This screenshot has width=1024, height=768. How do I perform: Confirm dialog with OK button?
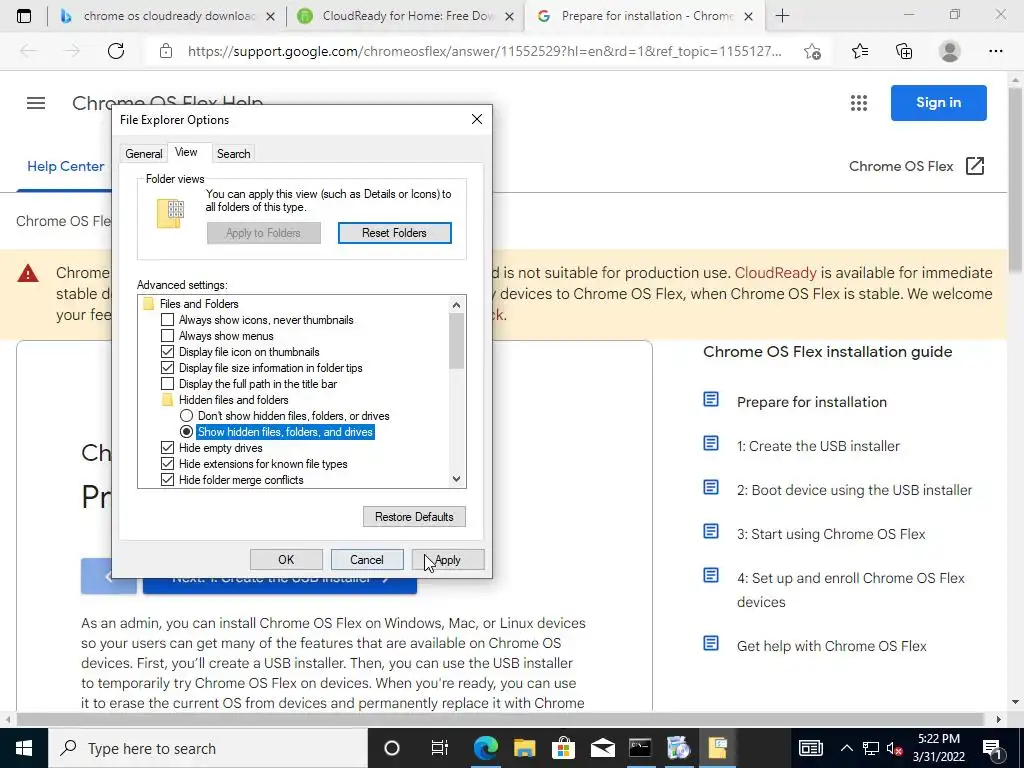coord(286,560)
